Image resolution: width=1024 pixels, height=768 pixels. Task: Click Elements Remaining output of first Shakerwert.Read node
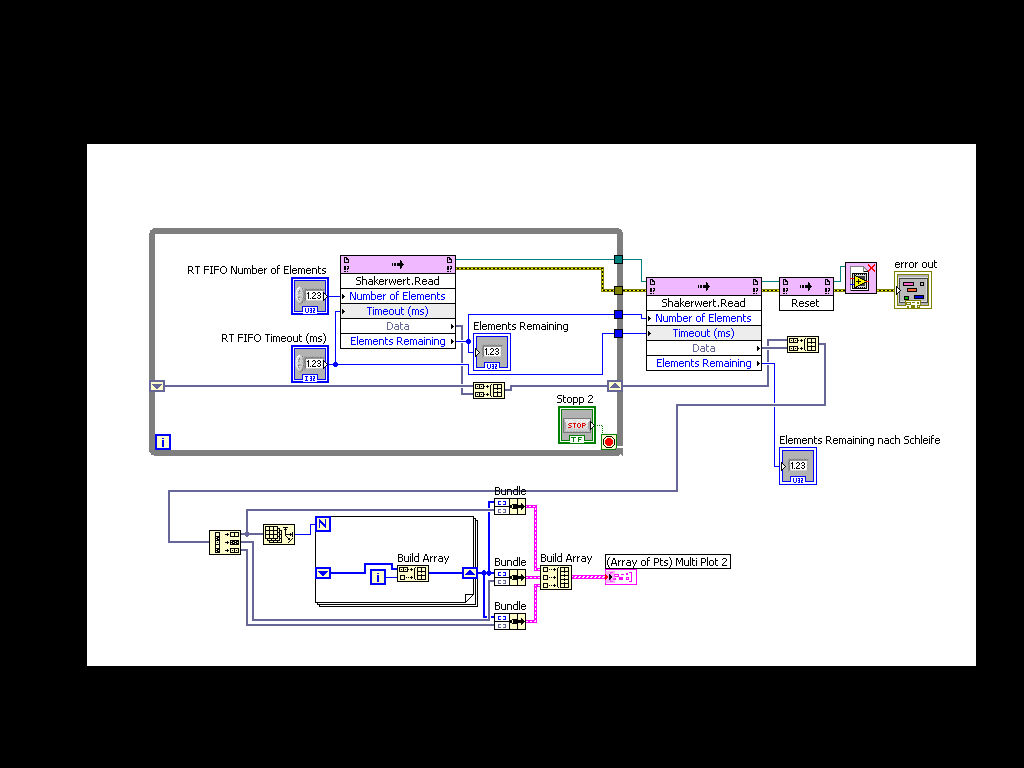pyautogui.click(x=398, y=341)
